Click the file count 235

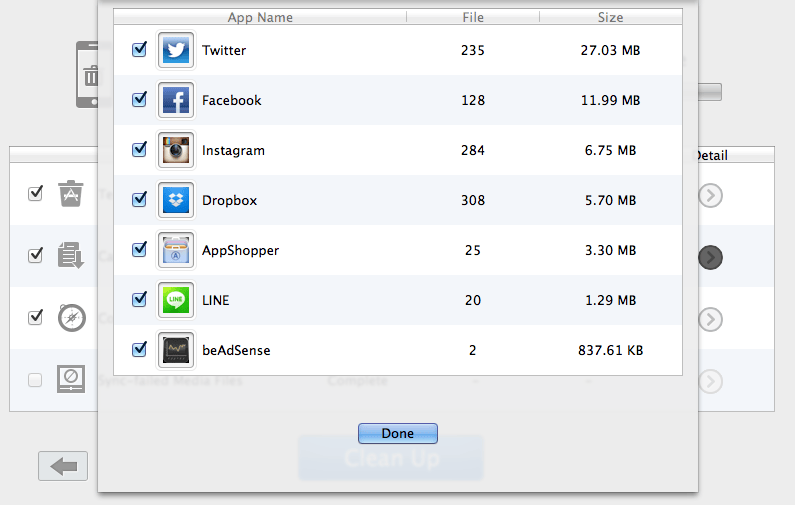click(473, 50)
